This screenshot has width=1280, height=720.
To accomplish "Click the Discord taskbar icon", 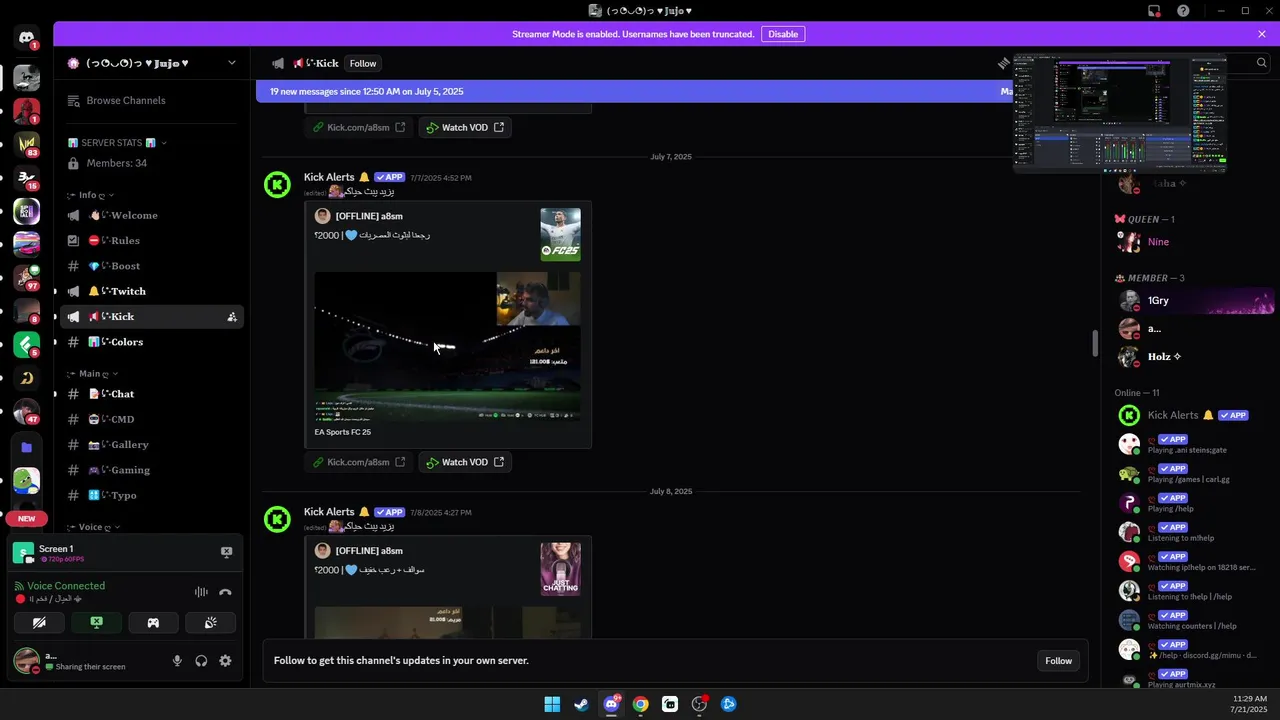I will tap(611, 704).
